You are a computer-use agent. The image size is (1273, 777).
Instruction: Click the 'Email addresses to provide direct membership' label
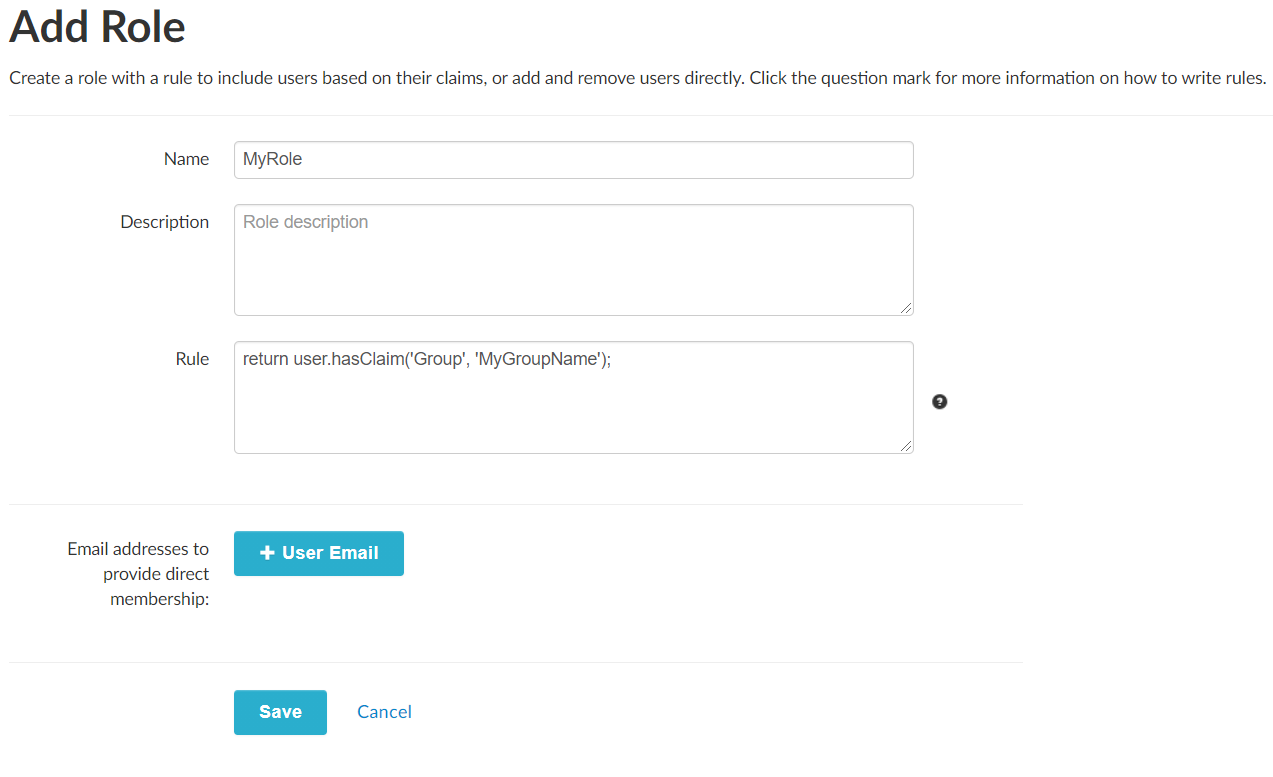pyautogui.click(x=138, y=574)
